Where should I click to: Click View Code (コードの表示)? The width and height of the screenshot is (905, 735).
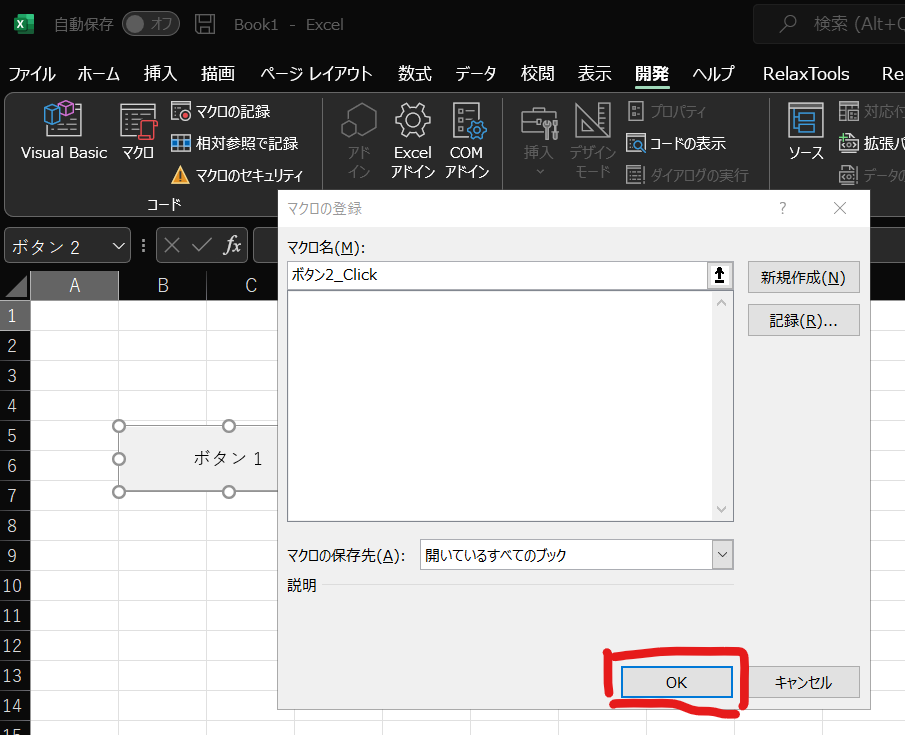(x=676, y=143)
